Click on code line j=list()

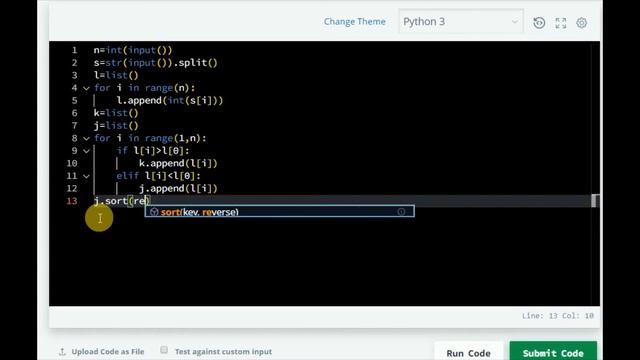point(116,126)
